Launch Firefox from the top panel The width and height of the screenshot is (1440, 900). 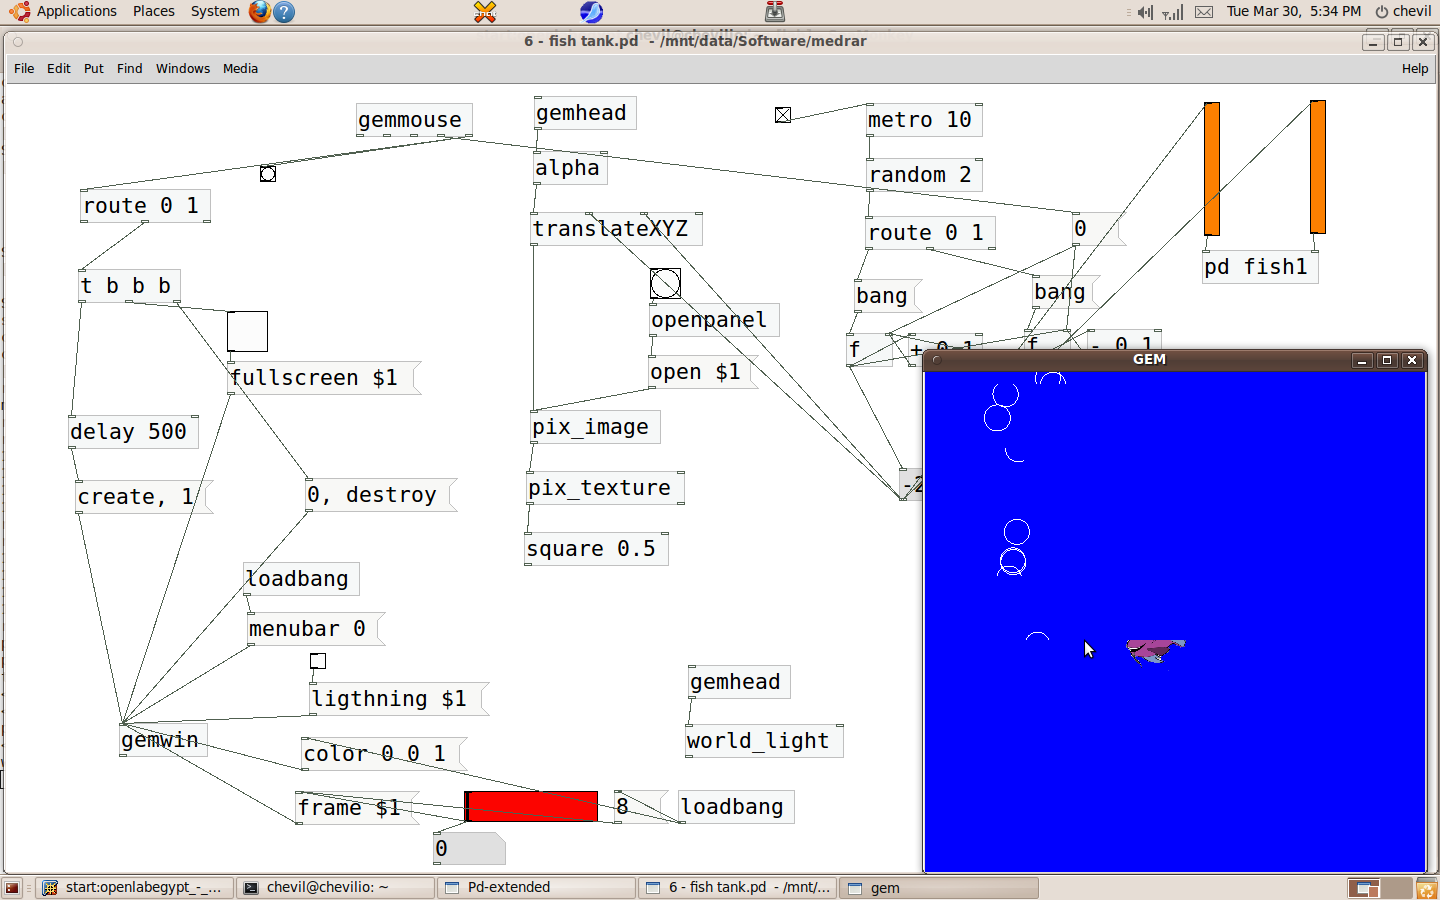(x=259, y=12)
